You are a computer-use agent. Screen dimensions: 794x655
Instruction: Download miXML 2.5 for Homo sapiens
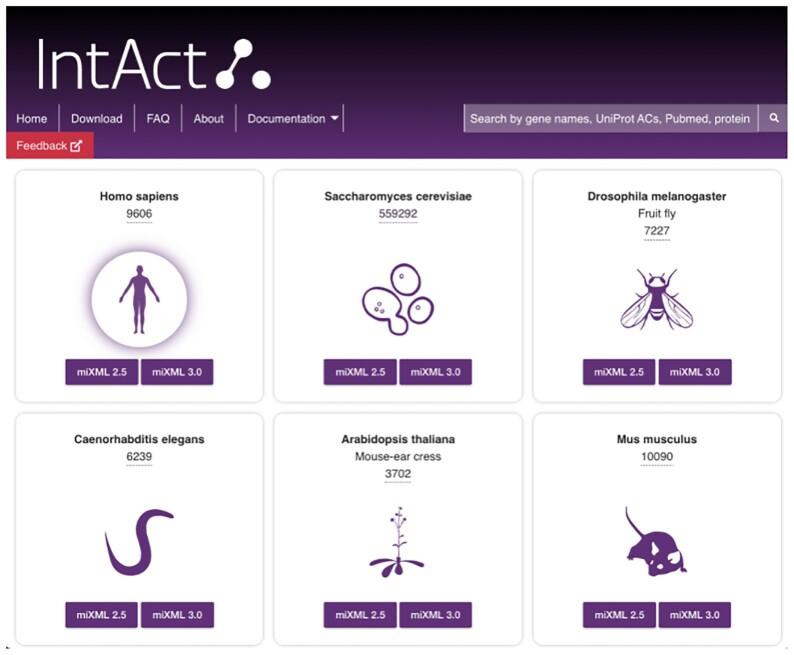coord(102,372)
